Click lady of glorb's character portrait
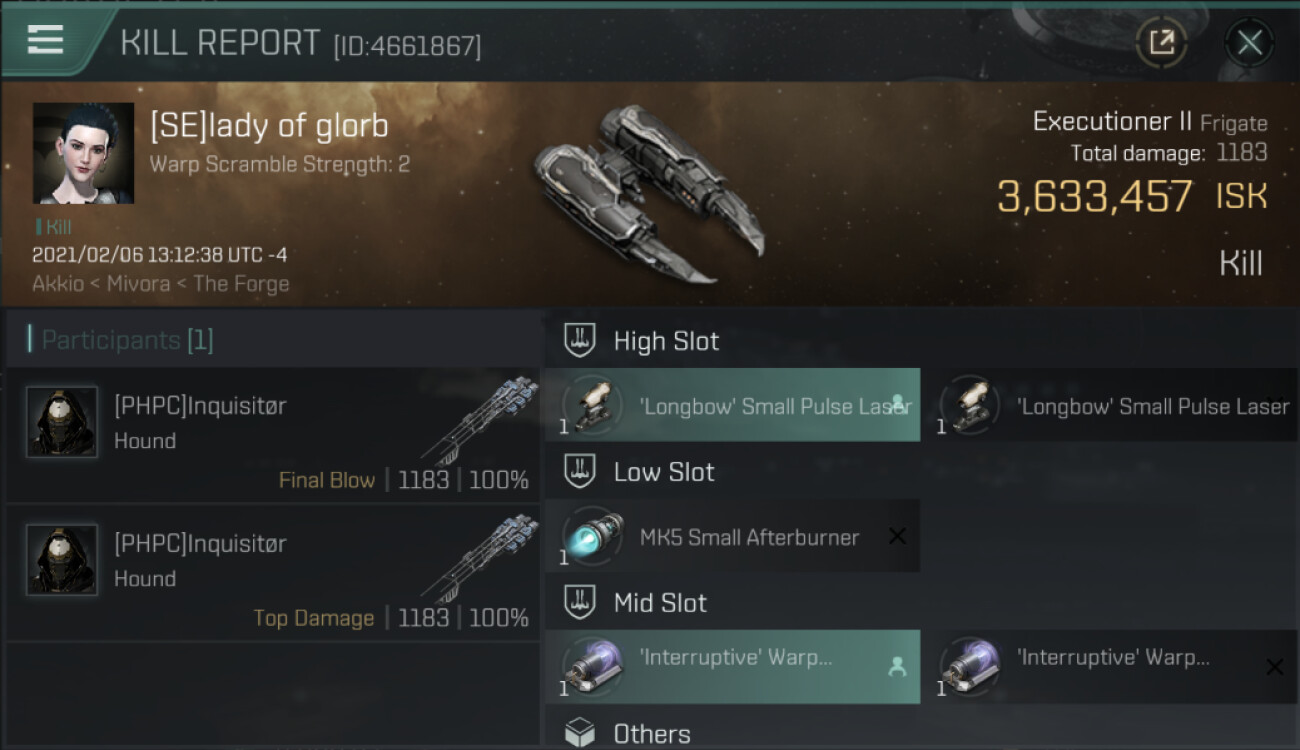This screenshot has height=750, width=1300. [83, 153]
